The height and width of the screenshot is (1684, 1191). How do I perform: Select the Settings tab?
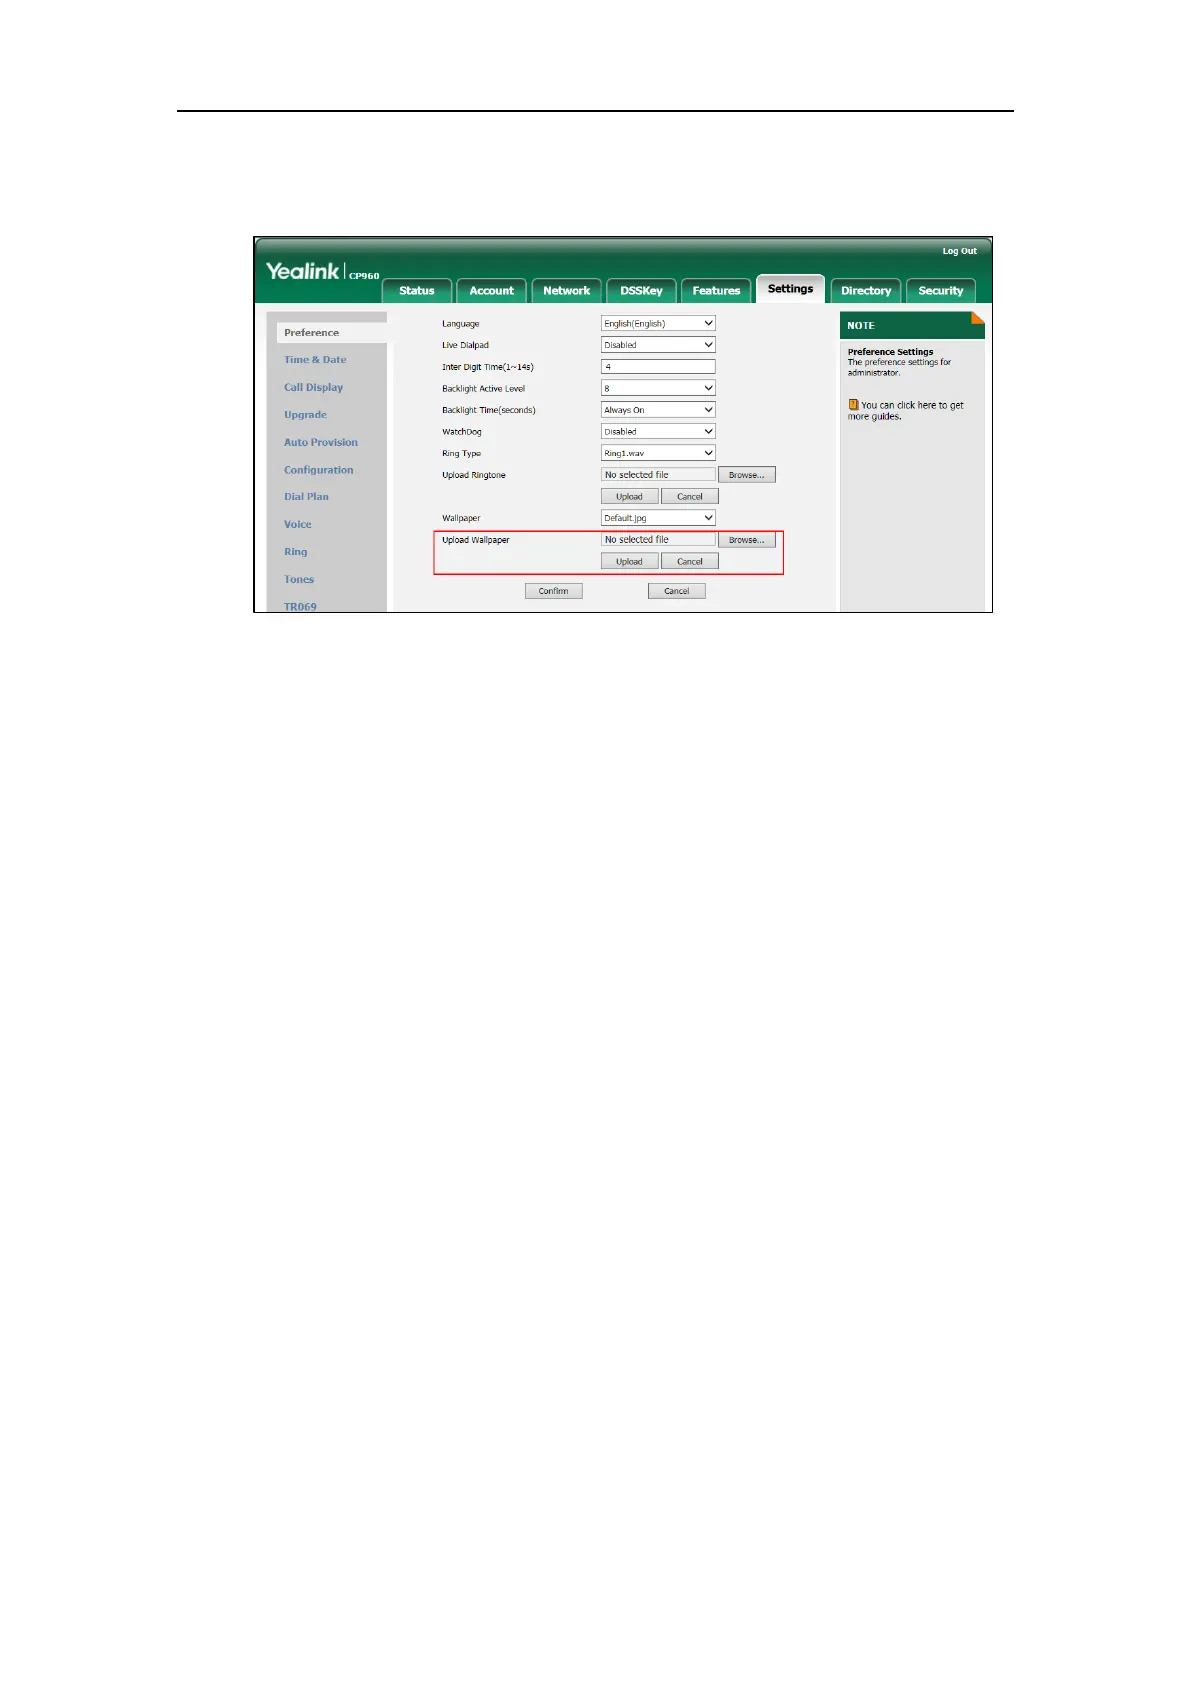(x=790, y=288)
